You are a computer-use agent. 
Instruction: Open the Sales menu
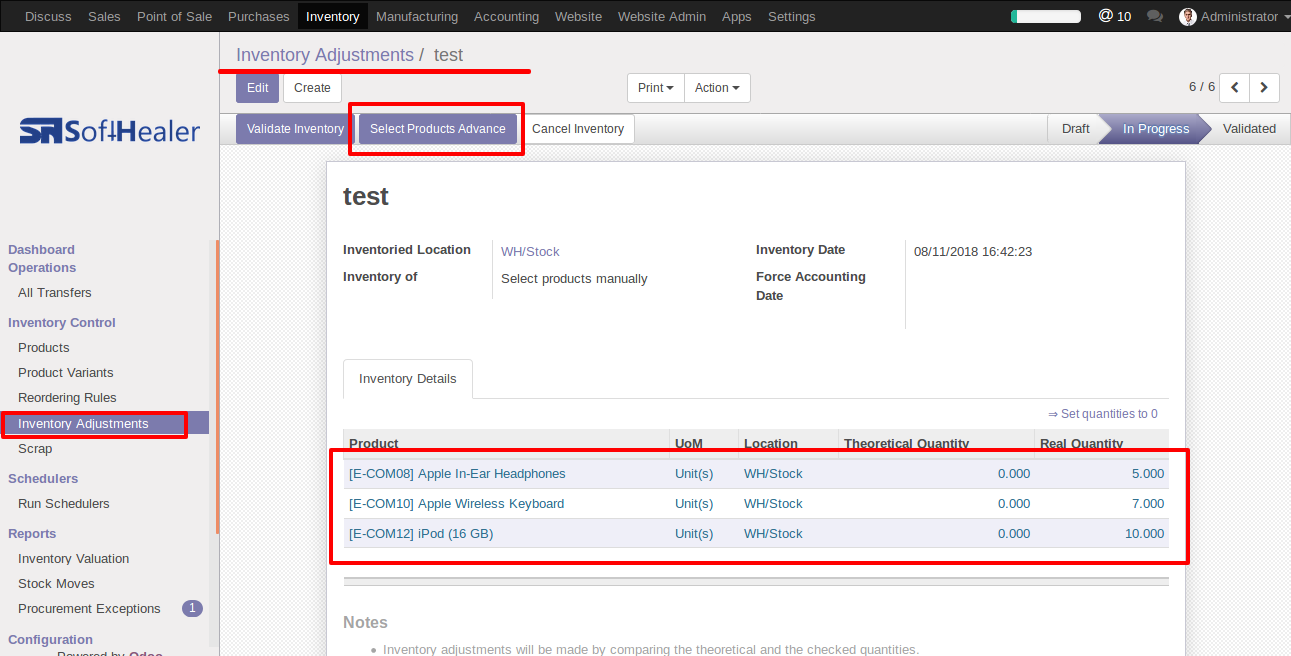point(104,16)
